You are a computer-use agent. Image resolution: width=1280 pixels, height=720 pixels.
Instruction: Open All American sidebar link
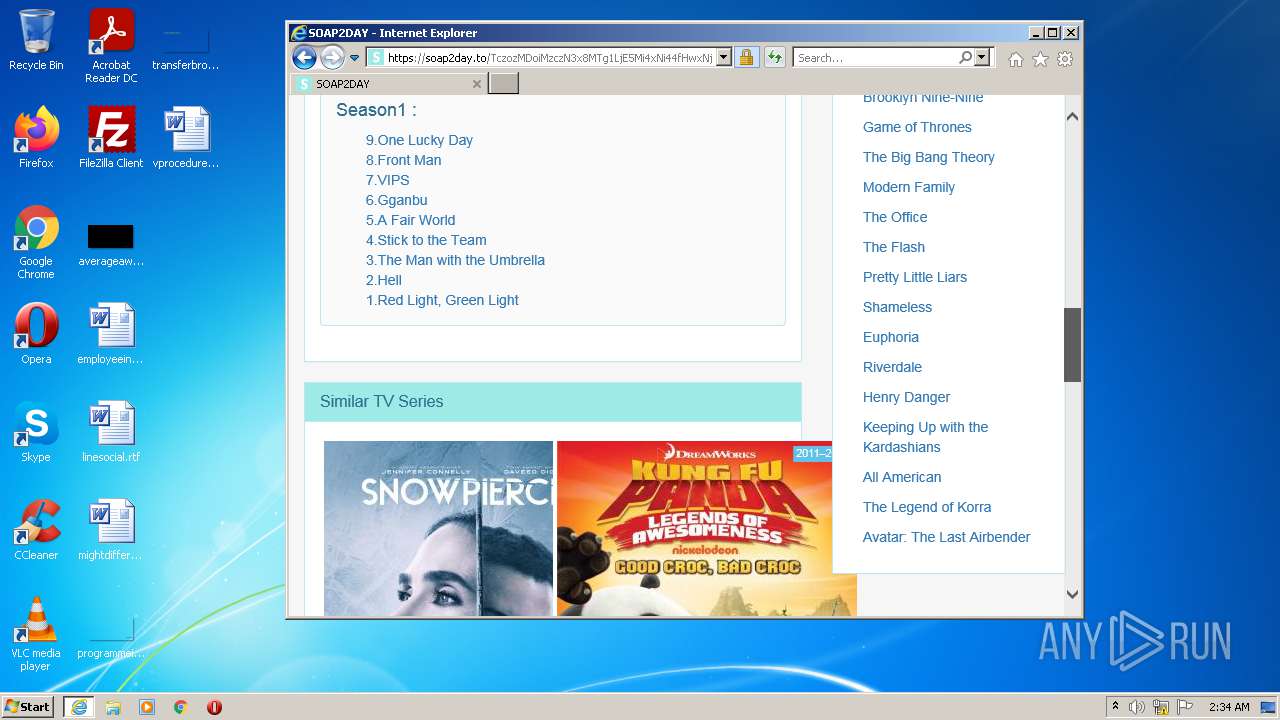pos(902,477)
